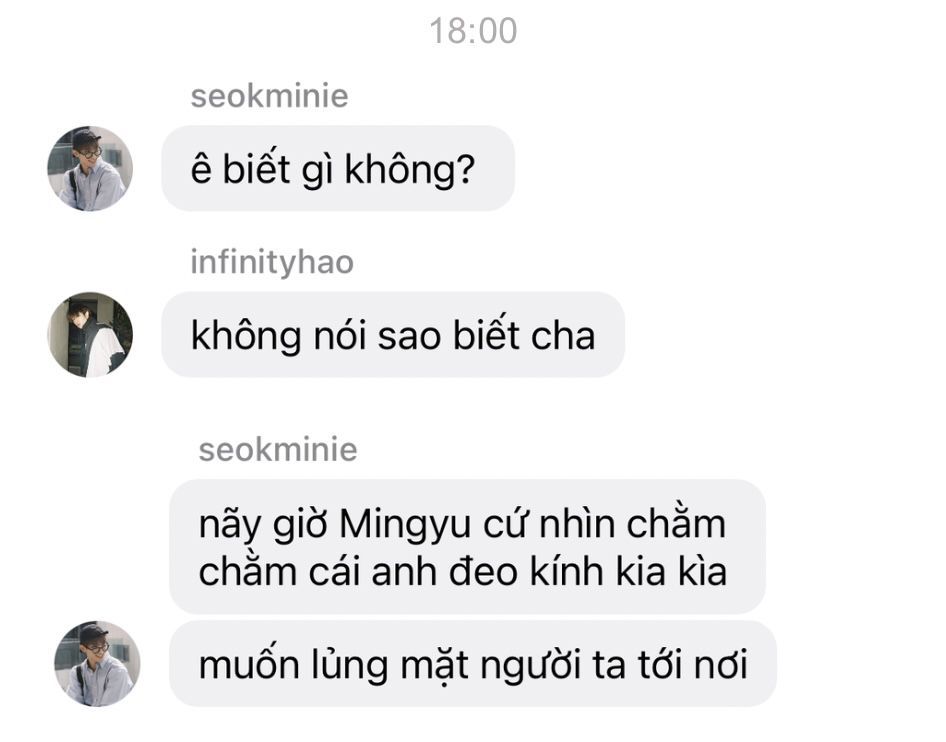This screenshot has width=946, height=742.
Task: Select the "muốn lủng mặt người ta" bubble
Action: (x=472, y=664)
